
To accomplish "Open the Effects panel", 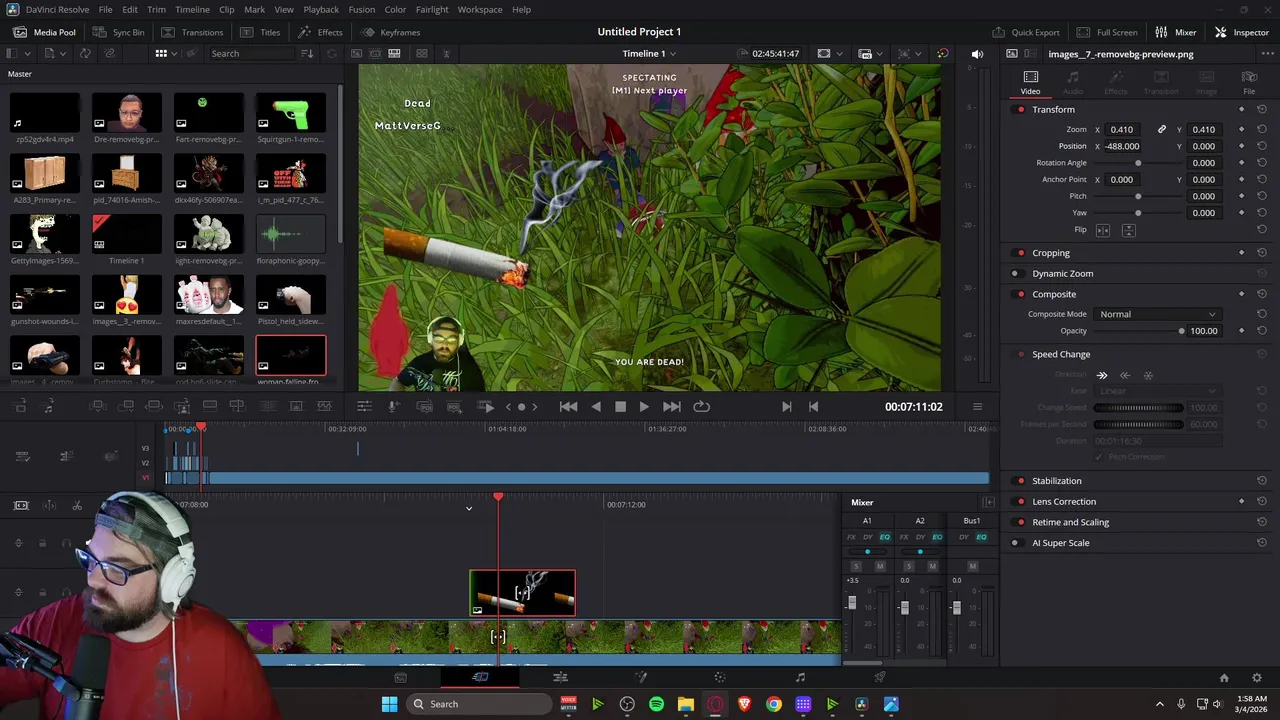I will 320,32.
